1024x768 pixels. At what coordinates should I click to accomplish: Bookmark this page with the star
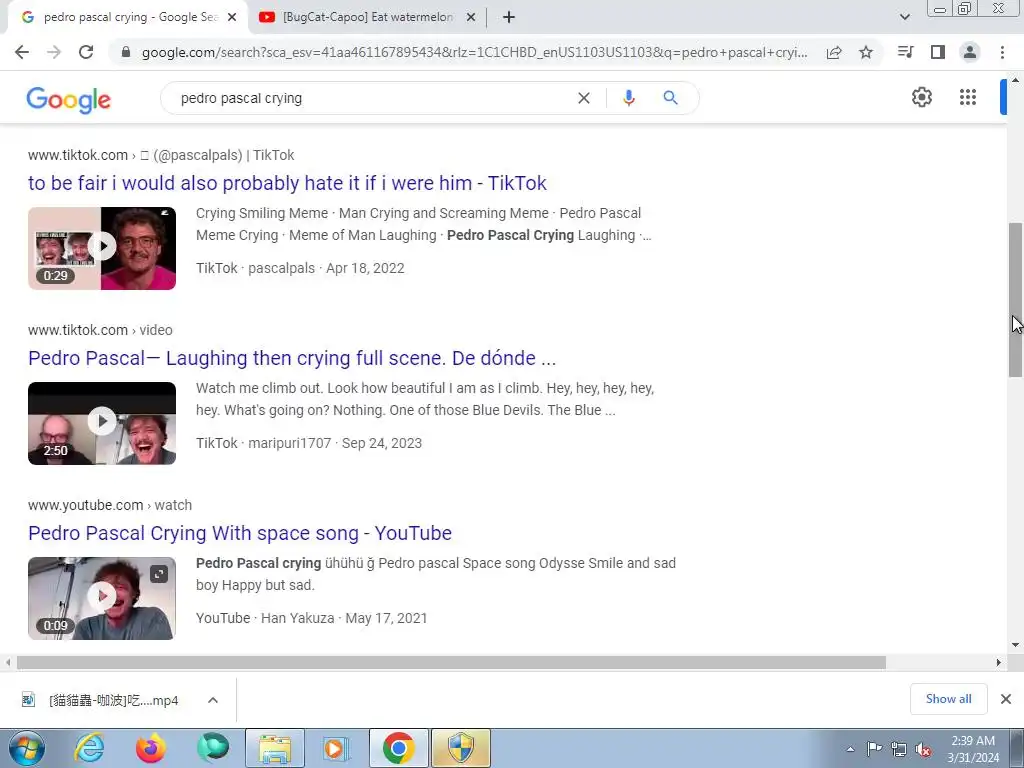pyautogui.click(x=866, y=52)
